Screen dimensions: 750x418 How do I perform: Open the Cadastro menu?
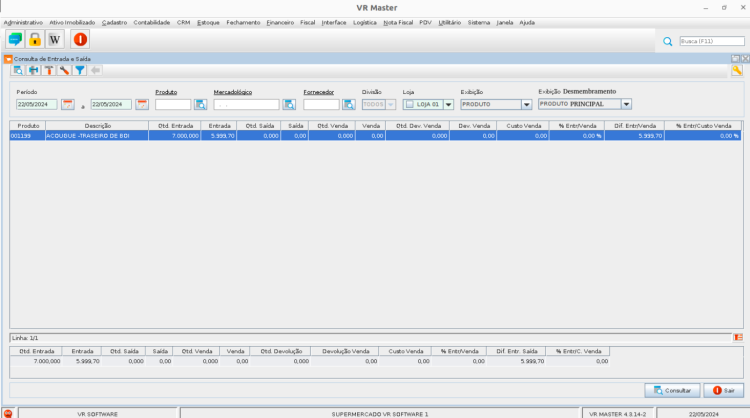114,22
